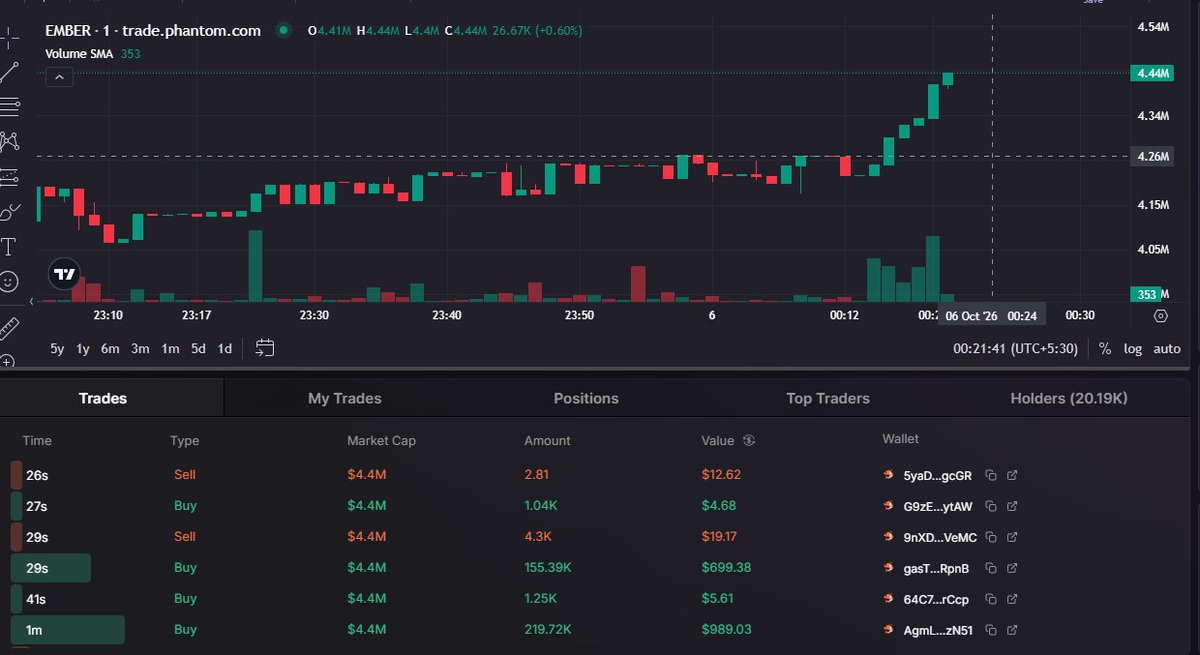Set chart range to 5d
1200x655 pixels.
pyautogui.click(x=198, y=349)
